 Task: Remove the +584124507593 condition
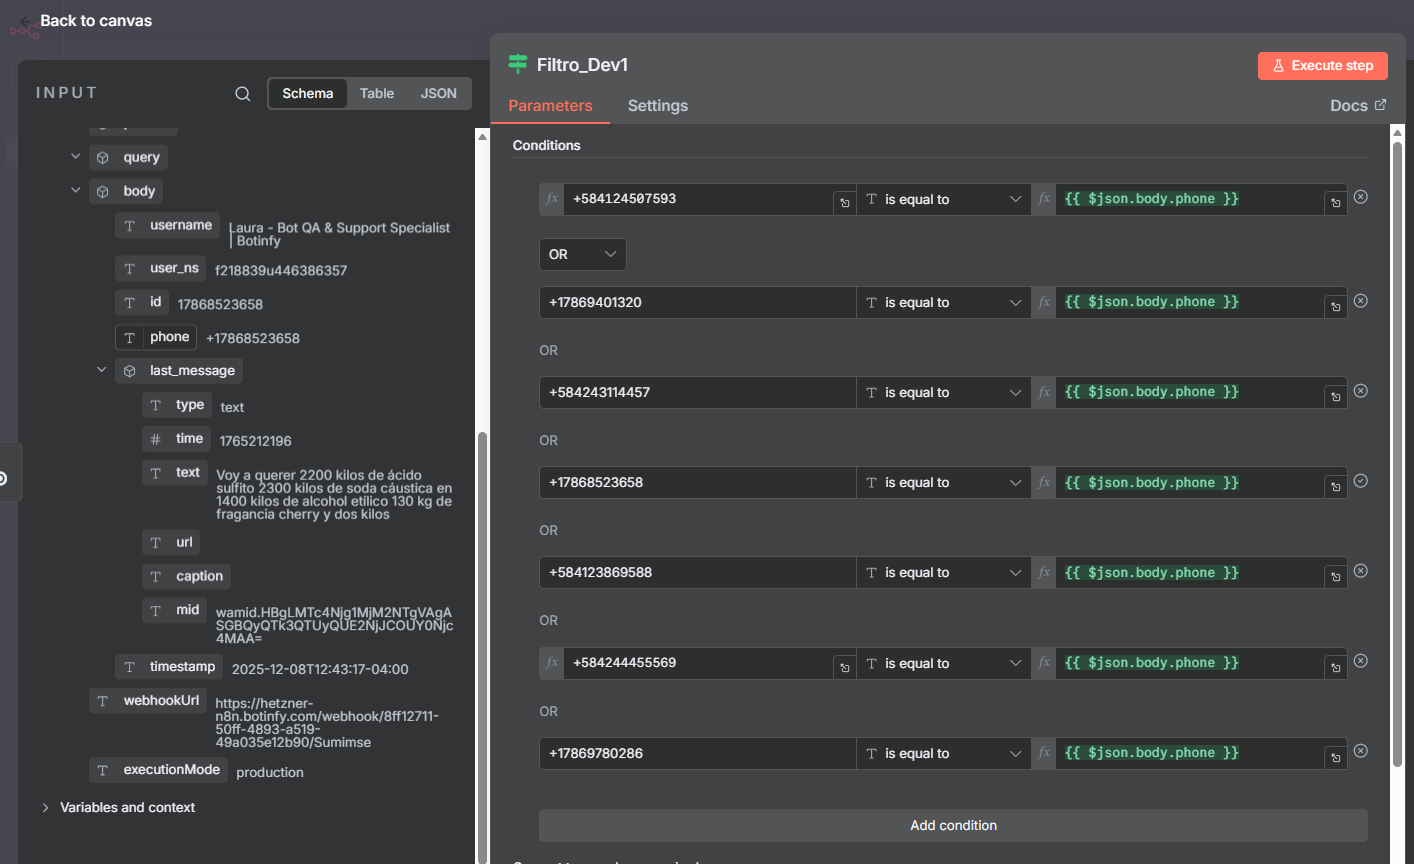pos(1360,197)
